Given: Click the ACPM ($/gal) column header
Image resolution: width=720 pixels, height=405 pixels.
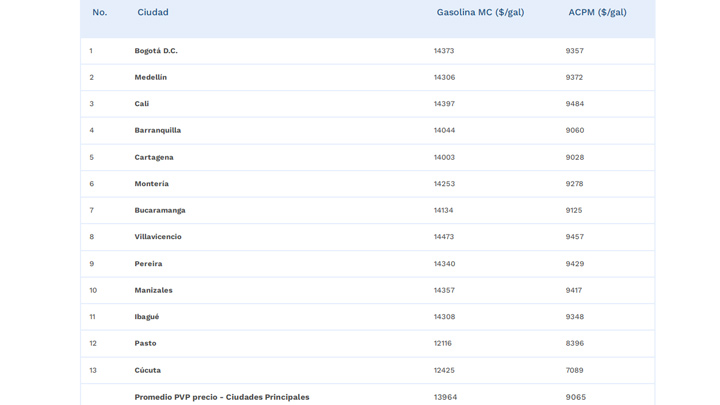Looking at the screenshot, I should pos(597,12).
